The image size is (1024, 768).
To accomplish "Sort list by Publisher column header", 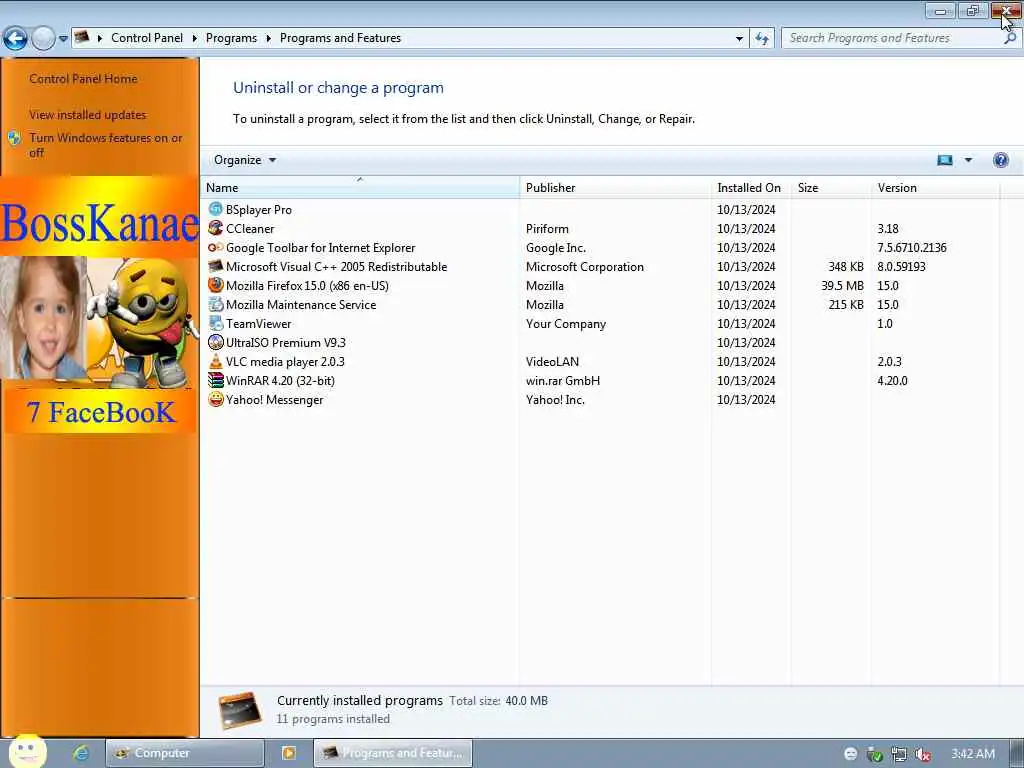I will click(615, 187).
